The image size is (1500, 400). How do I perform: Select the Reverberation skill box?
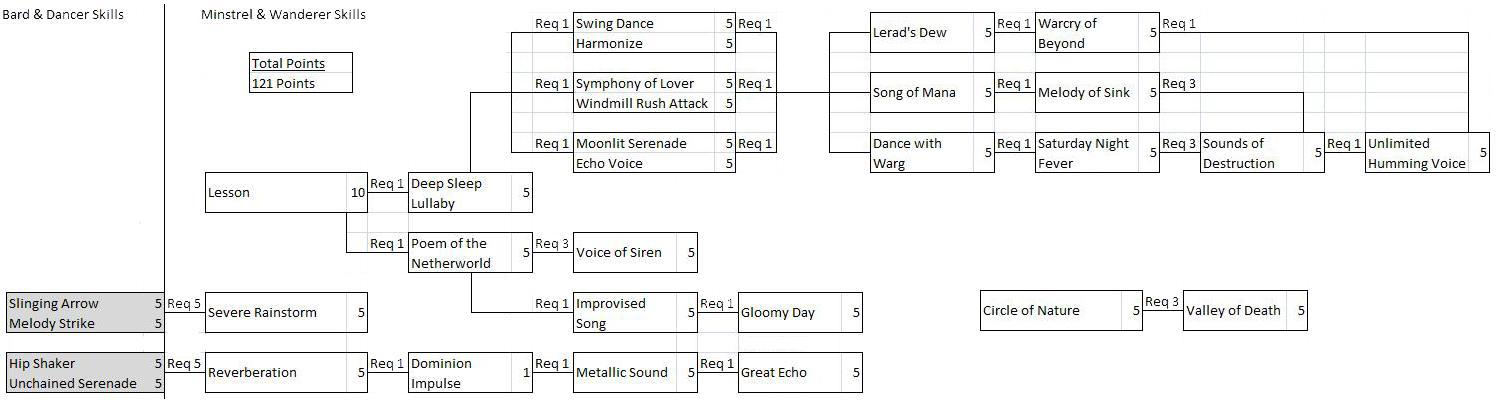286,372
